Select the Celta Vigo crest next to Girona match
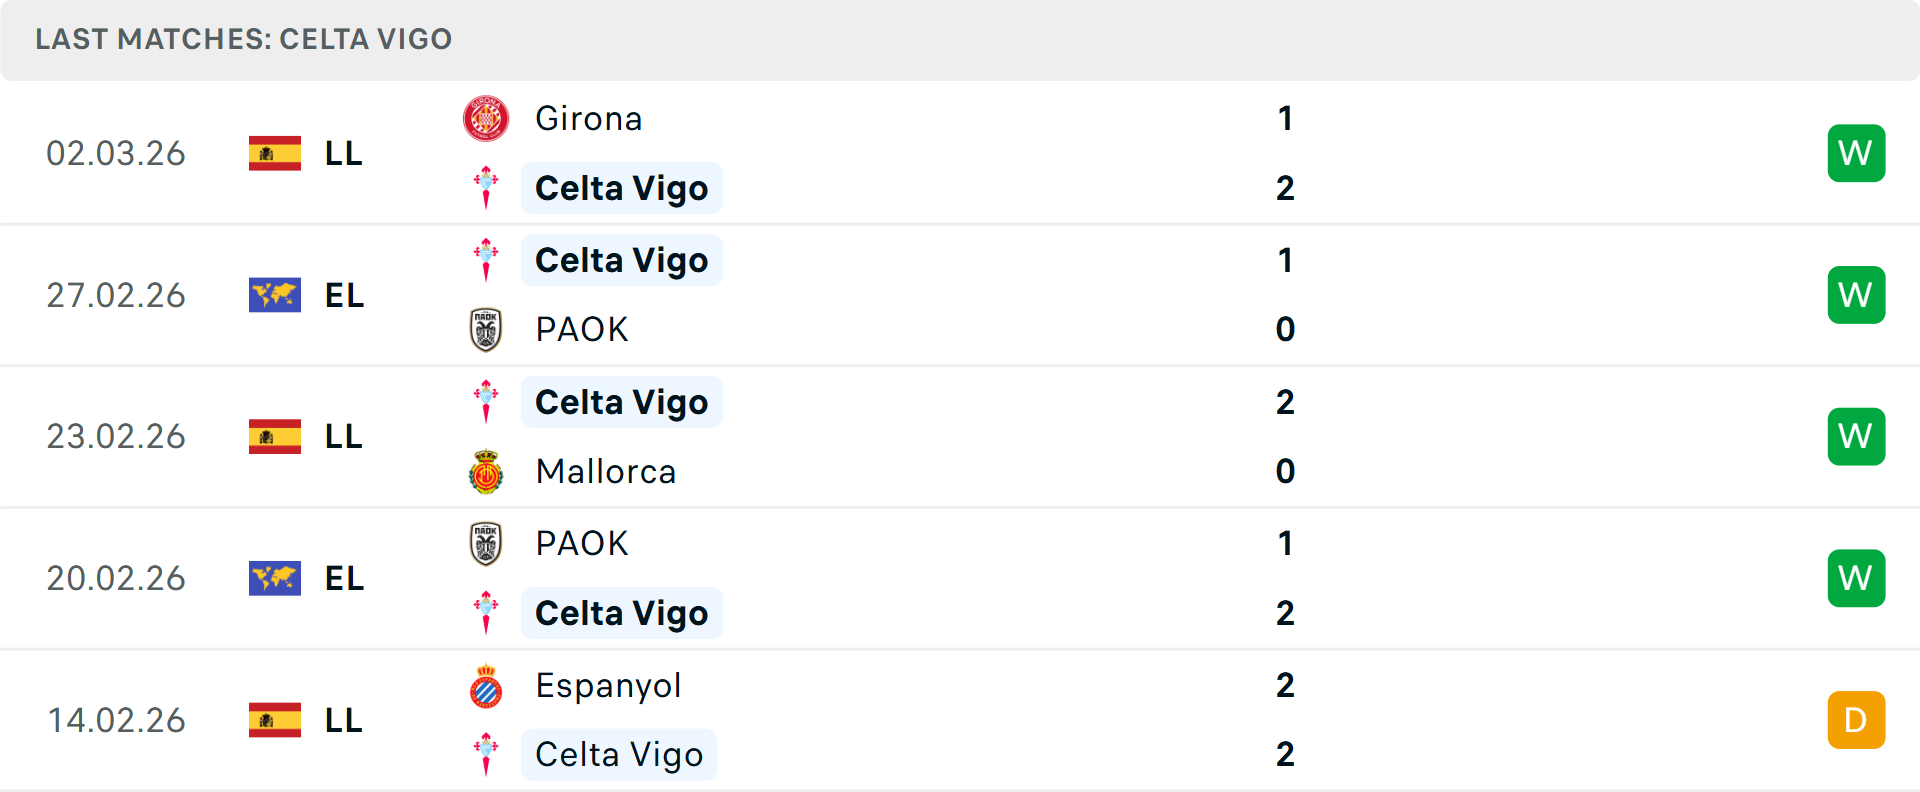The height and width of the screenshot is (792, 1920). (486, 187)
